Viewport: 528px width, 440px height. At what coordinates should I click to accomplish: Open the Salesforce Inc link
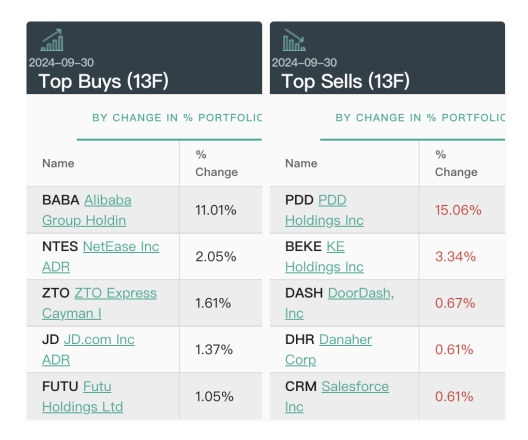point(337,396)
